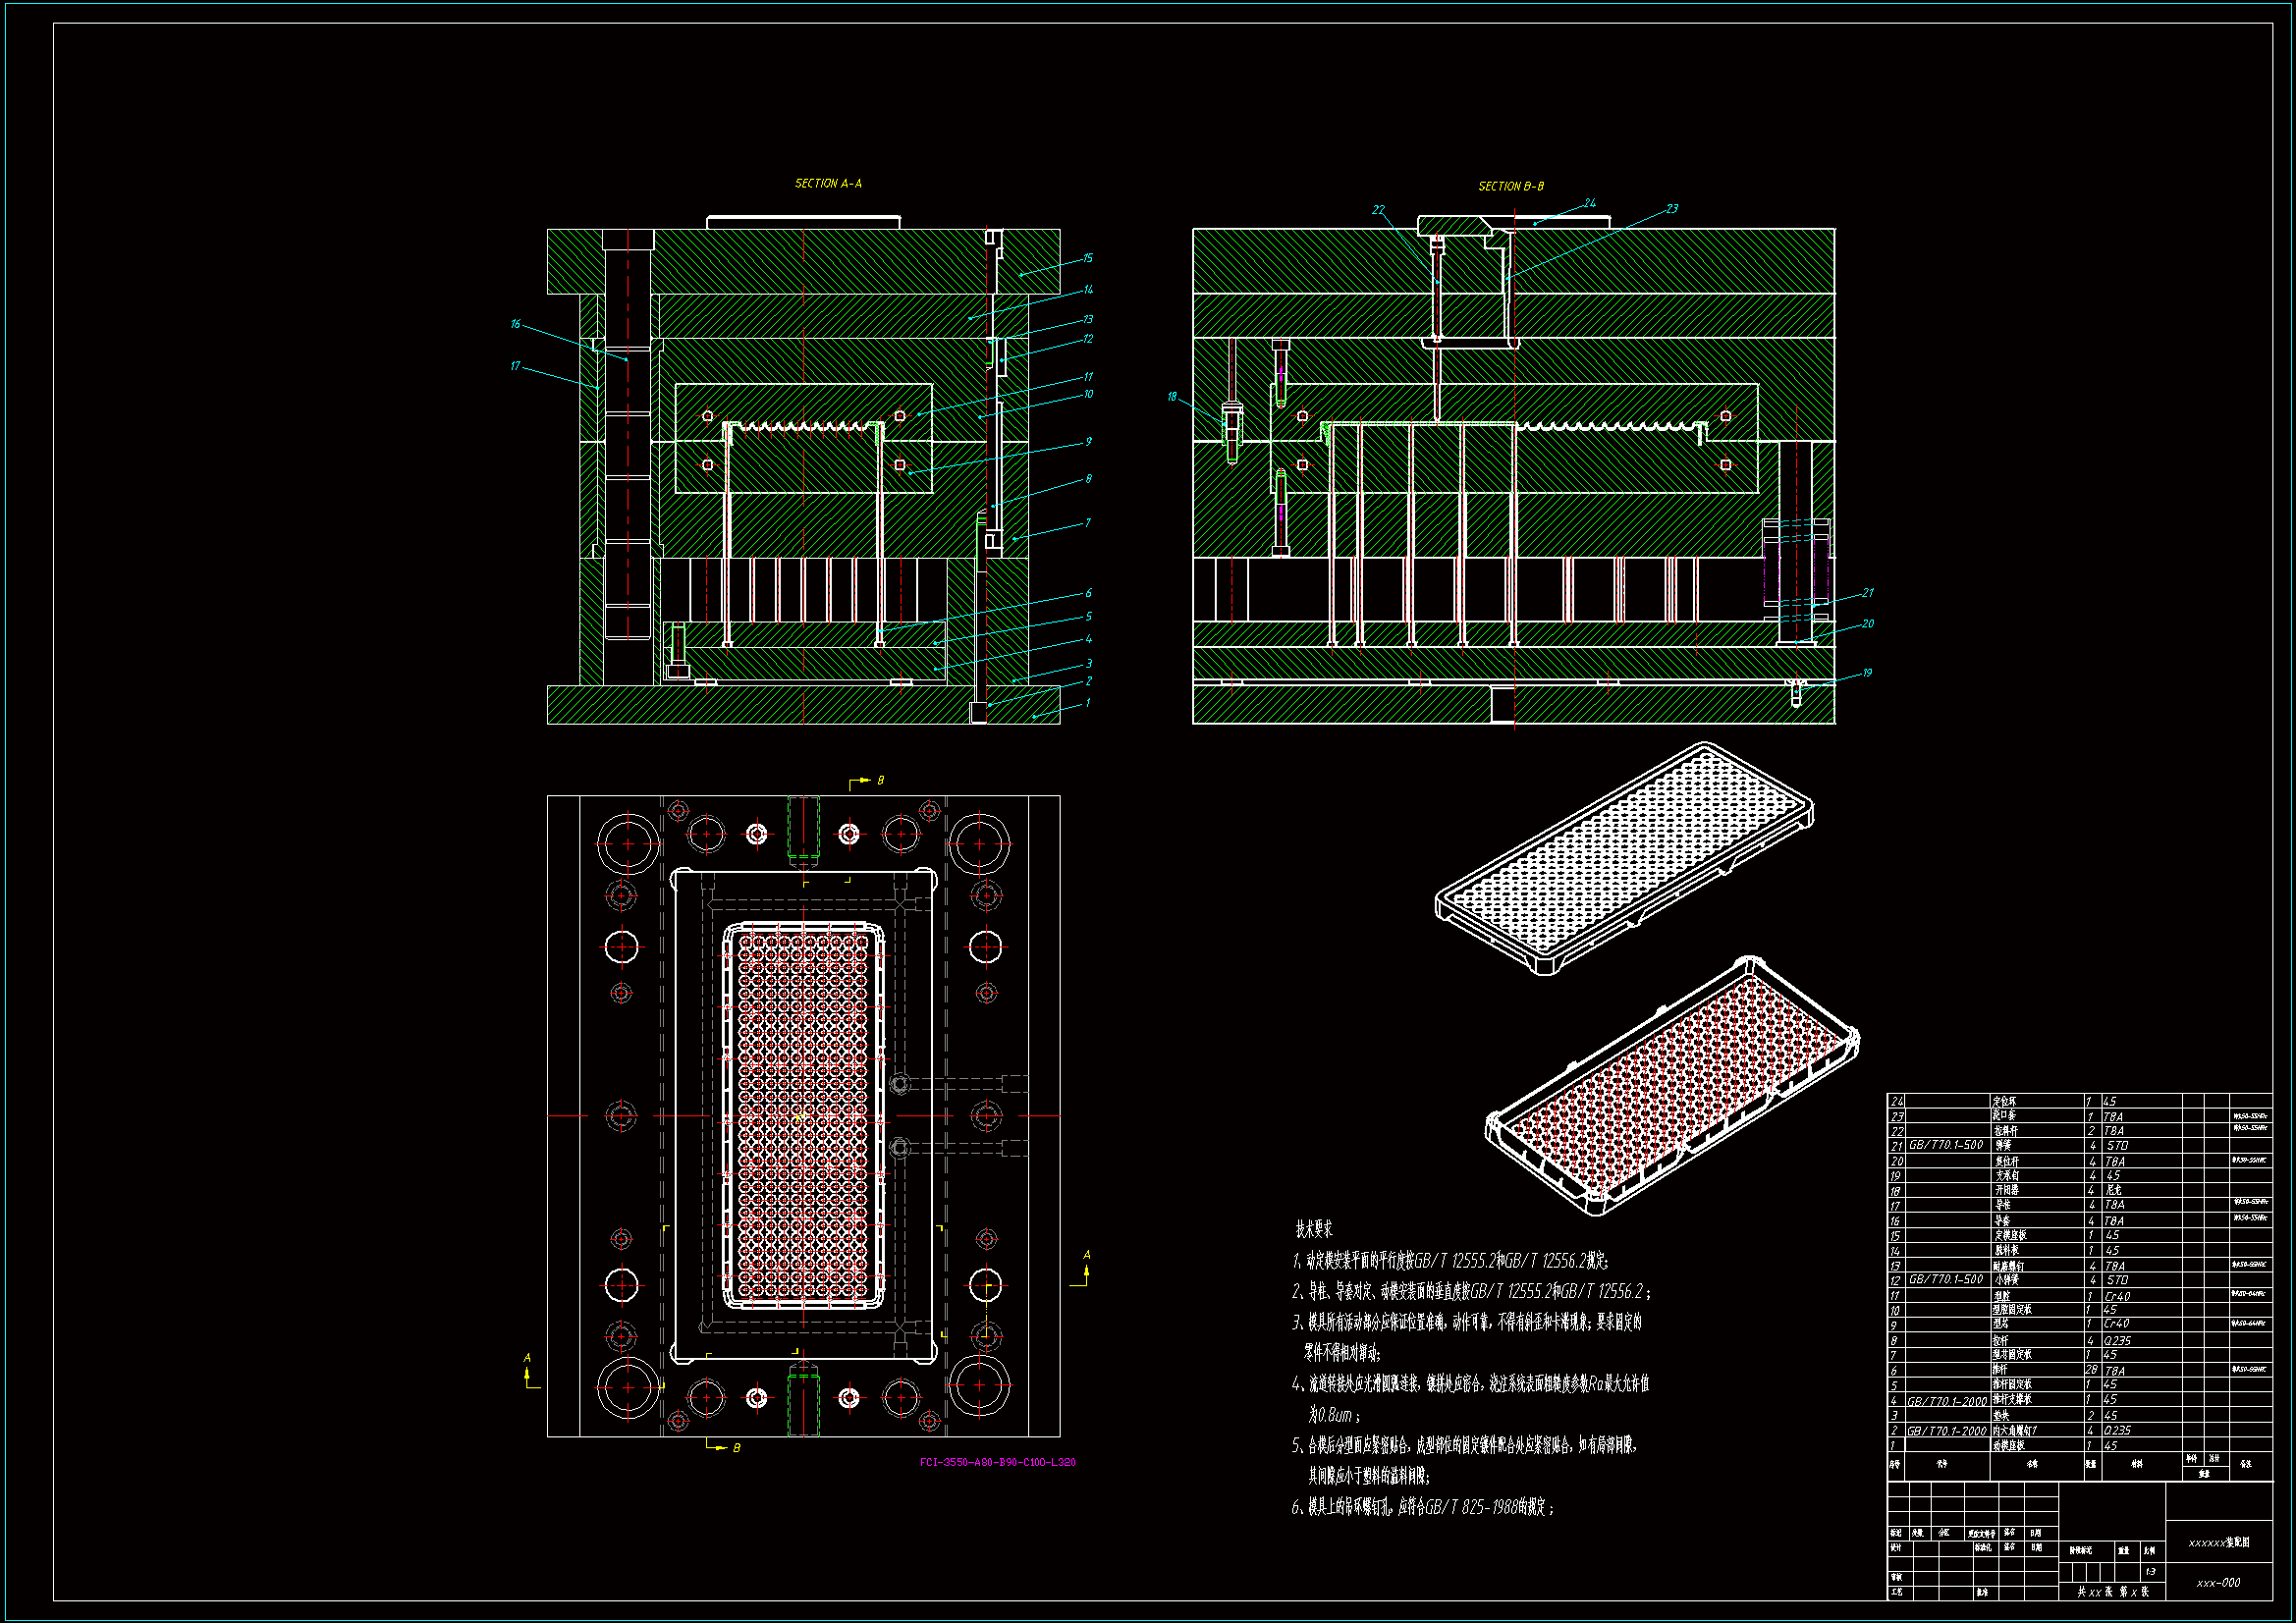2296x1623 pixels.
Task: Click the xxxxxx装配图 title cell
Action: pyautogui.click(x=2218, y=1543)
